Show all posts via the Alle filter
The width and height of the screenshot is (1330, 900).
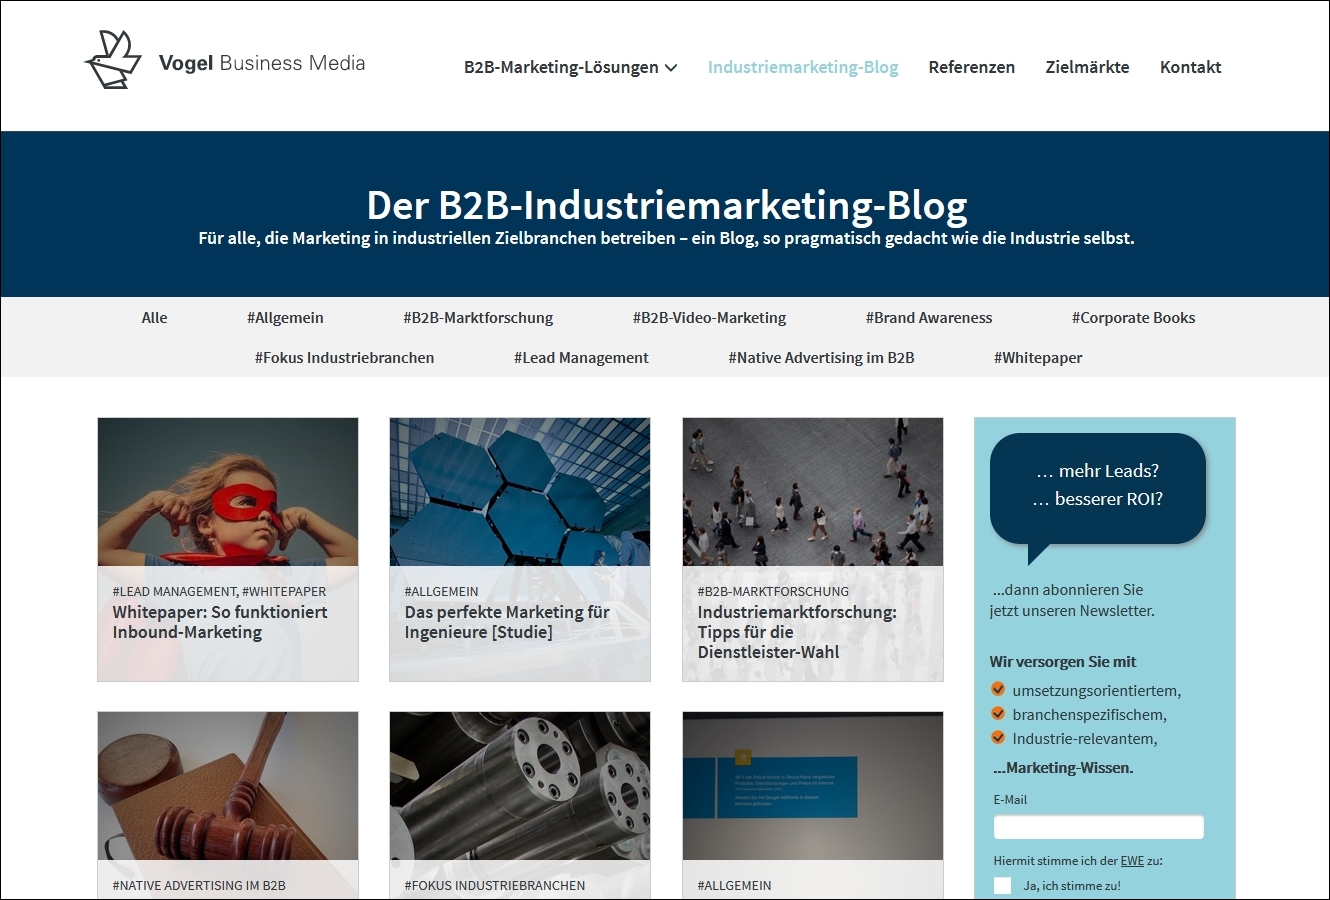point(154,318)
